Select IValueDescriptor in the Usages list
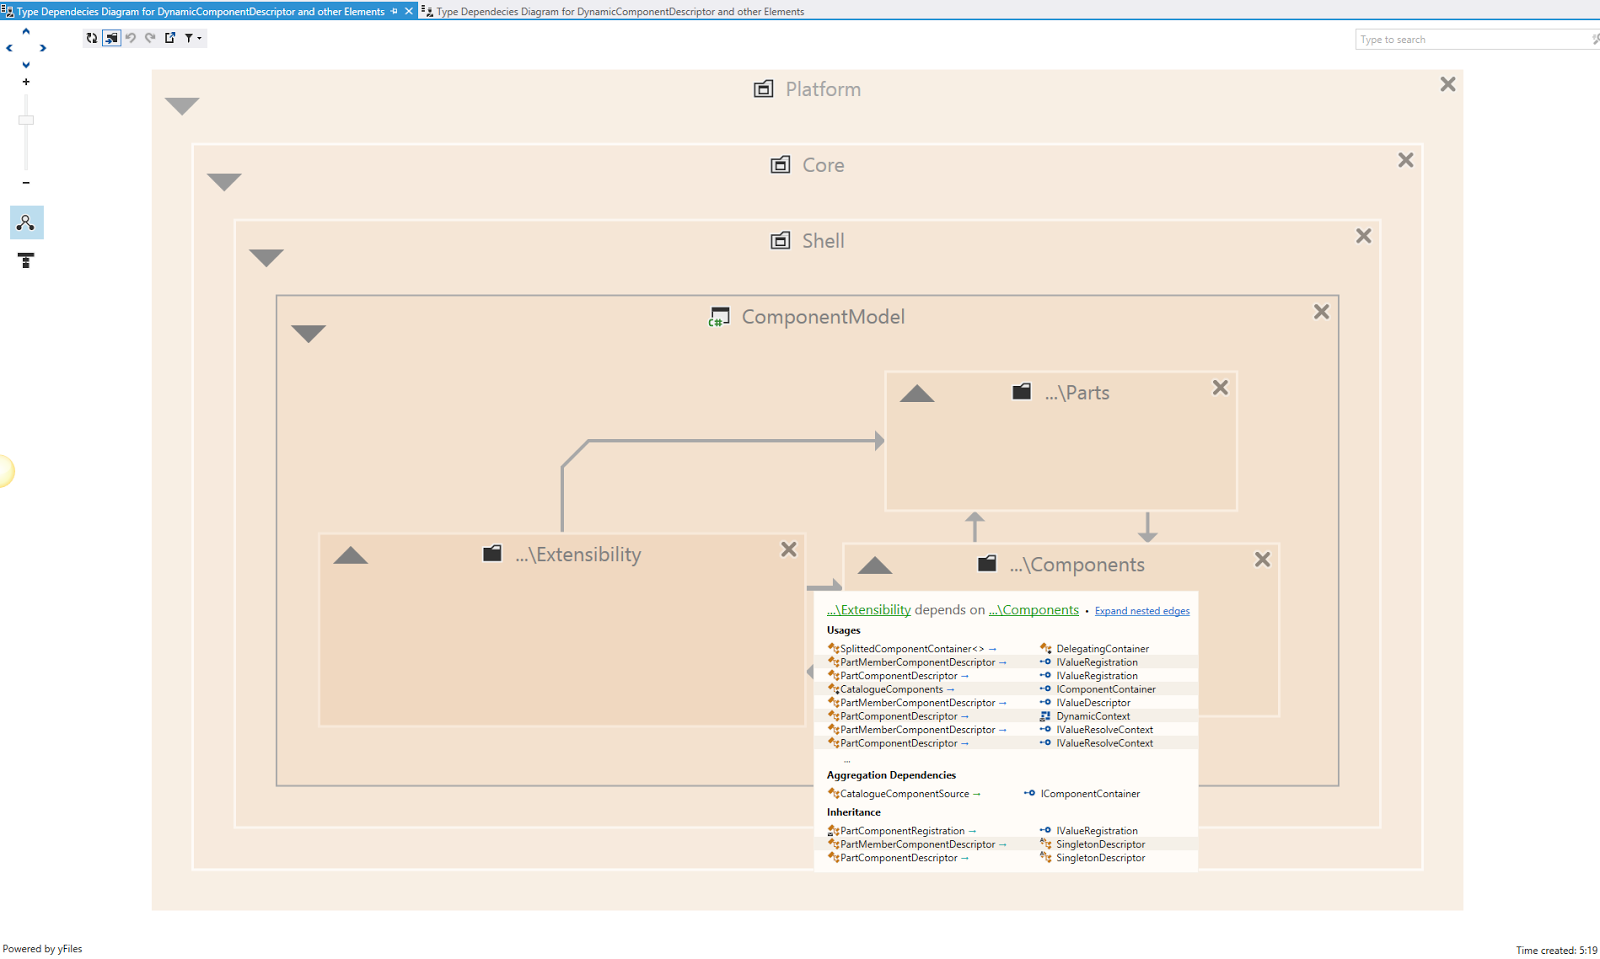Viewport: 1600px width, 959px height. tap(1093, 703)
